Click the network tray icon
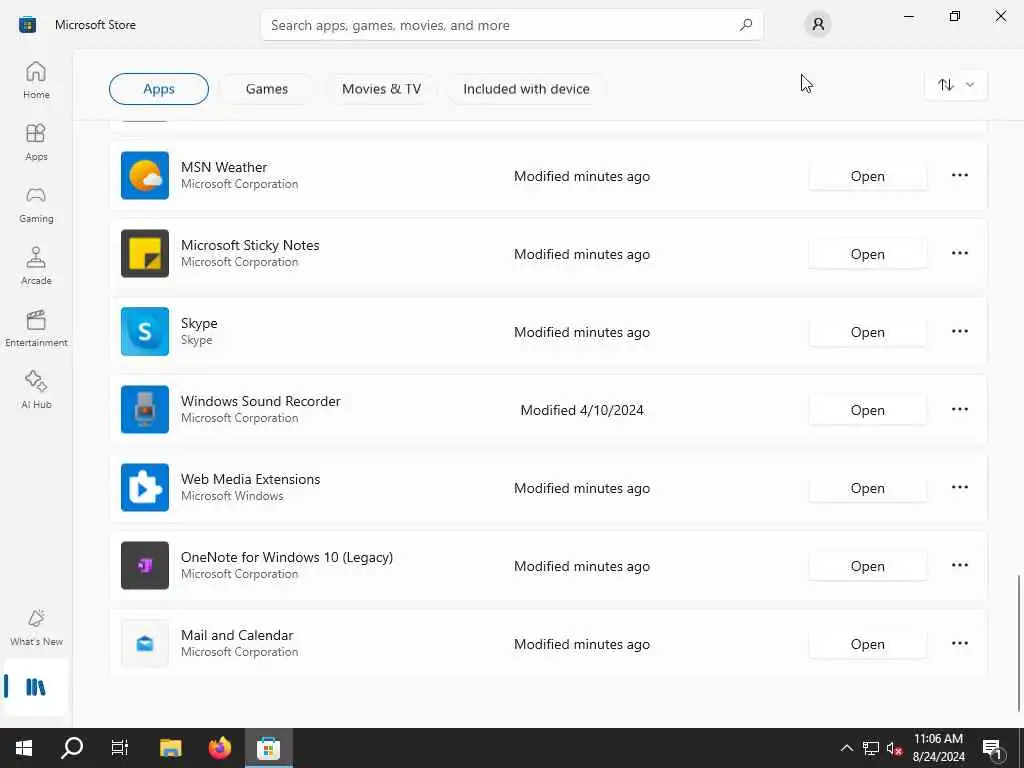This screenshot has height=768, width=1024. (871, 748)
